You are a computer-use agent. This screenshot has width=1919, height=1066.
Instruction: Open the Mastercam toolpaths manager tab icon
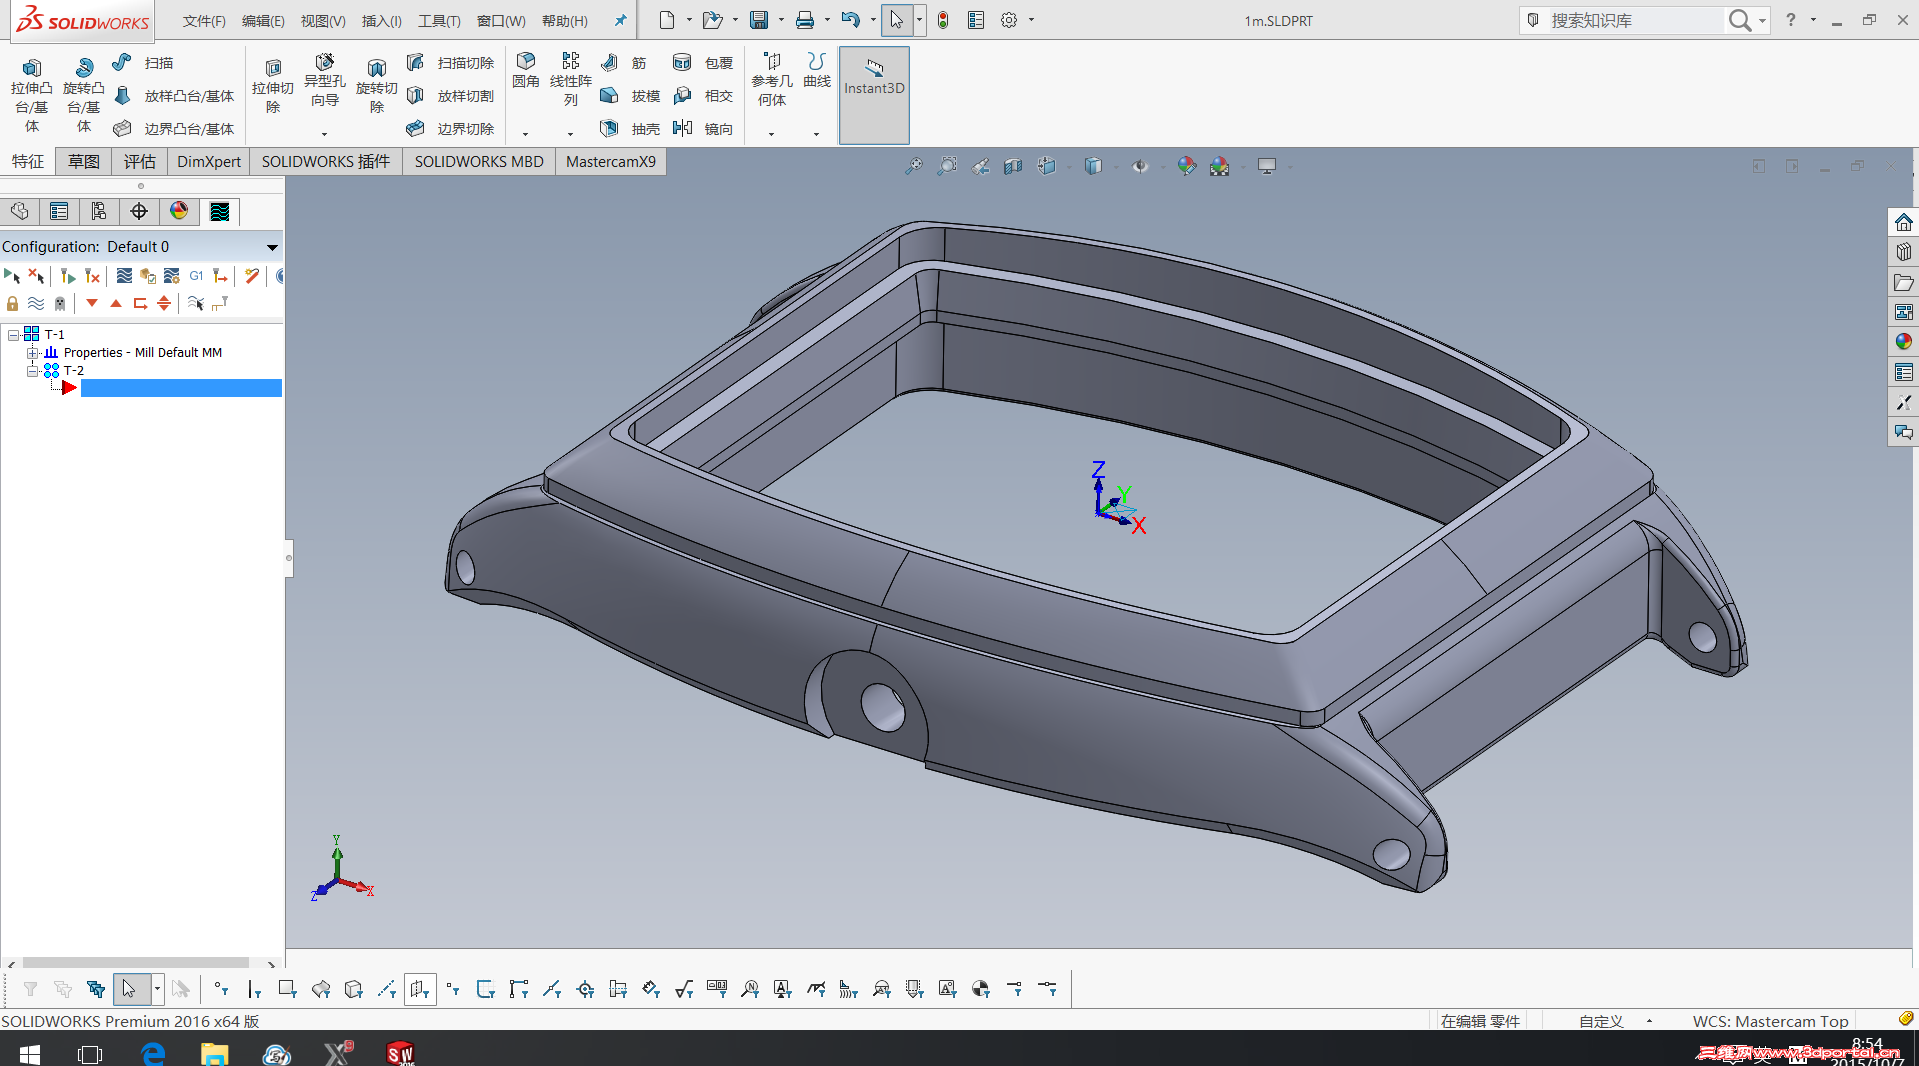[219, 211]
